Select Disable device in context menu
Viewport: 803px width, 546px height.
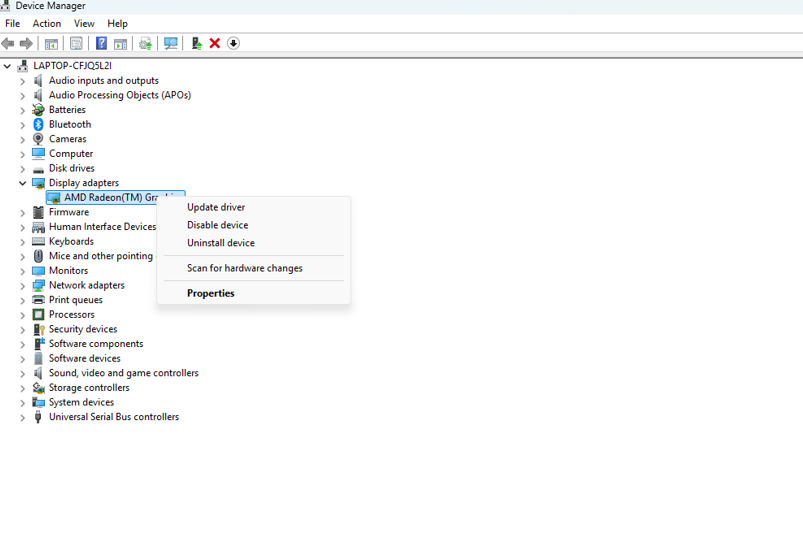pos(217,225)
